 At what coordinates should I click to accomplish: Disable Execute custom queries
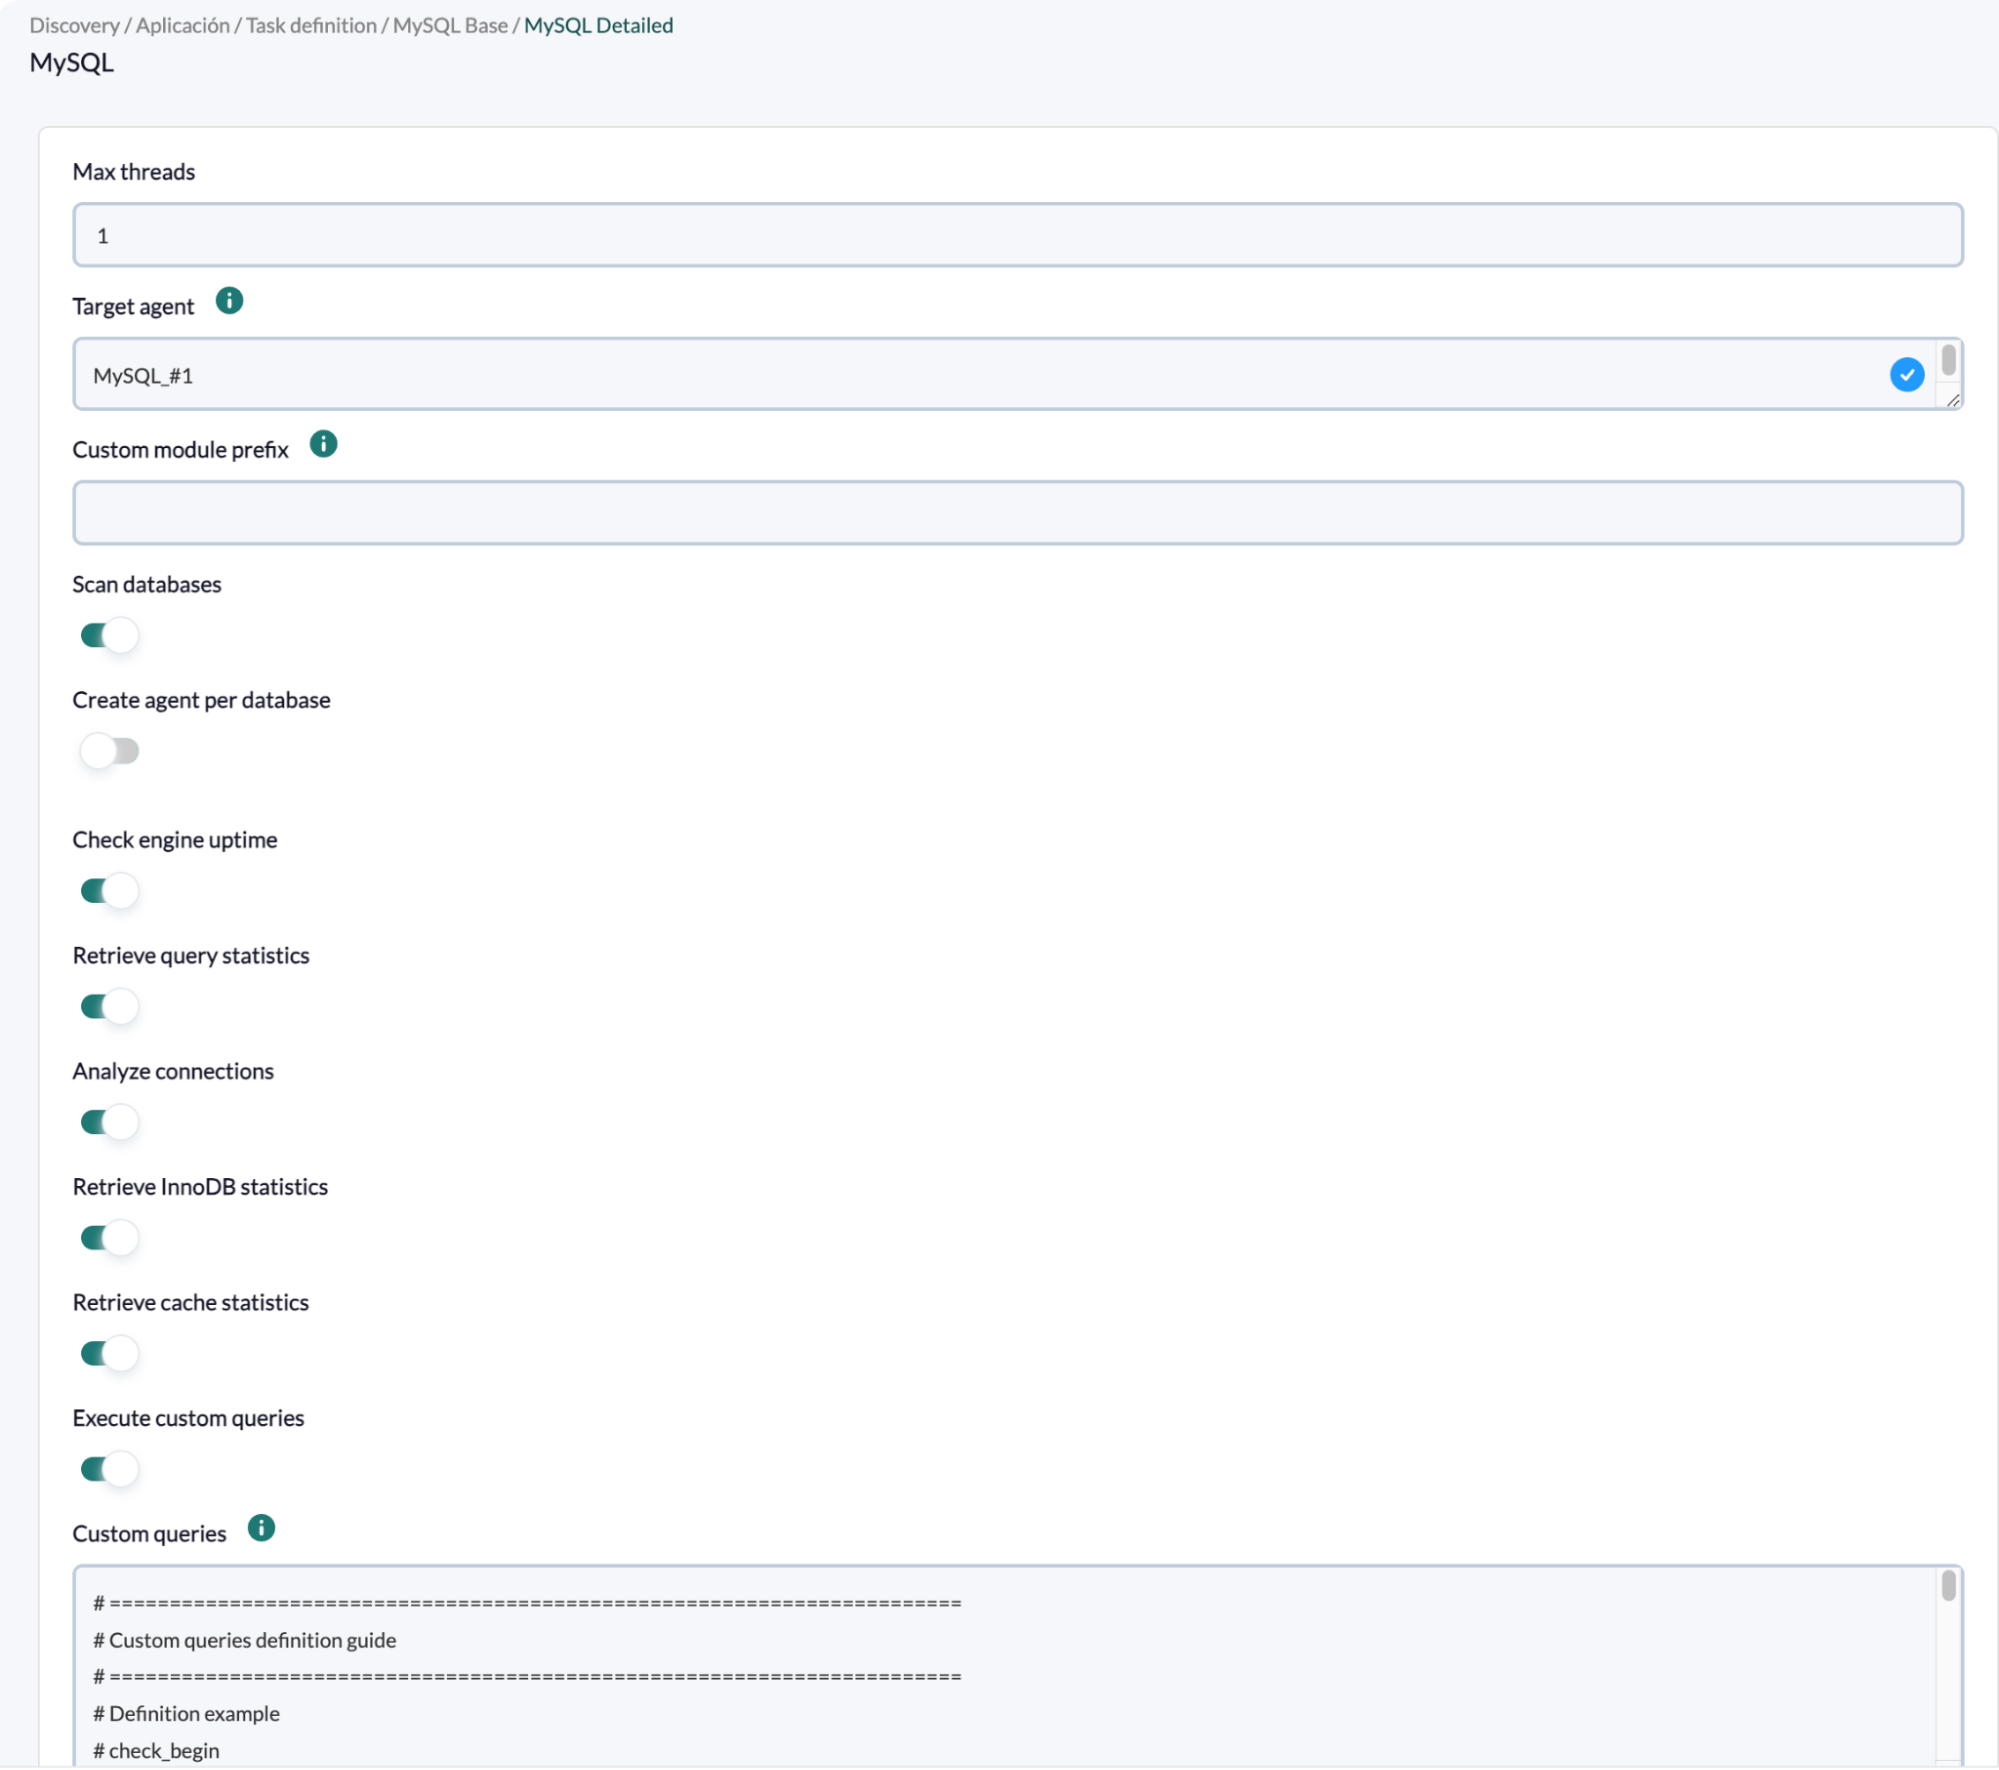pos(108,1469)
